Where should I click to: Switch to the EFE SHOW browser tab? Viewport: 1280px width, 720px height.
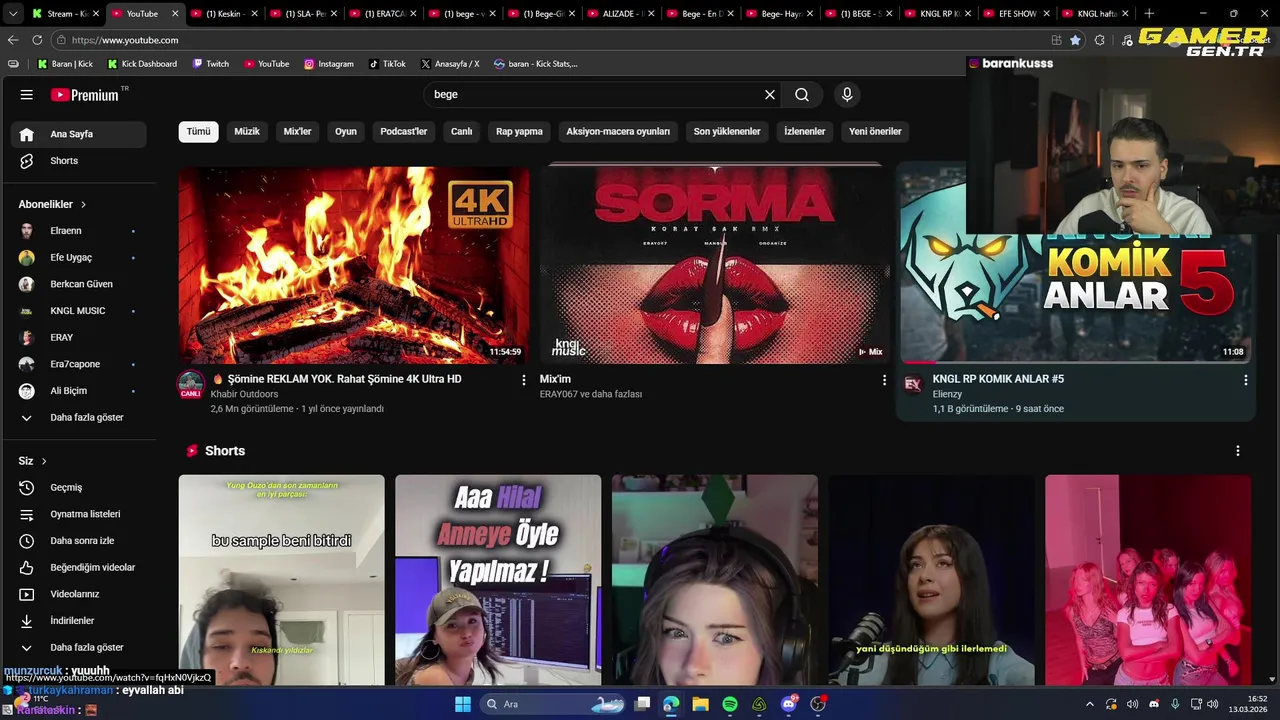tap(1017, 14)
